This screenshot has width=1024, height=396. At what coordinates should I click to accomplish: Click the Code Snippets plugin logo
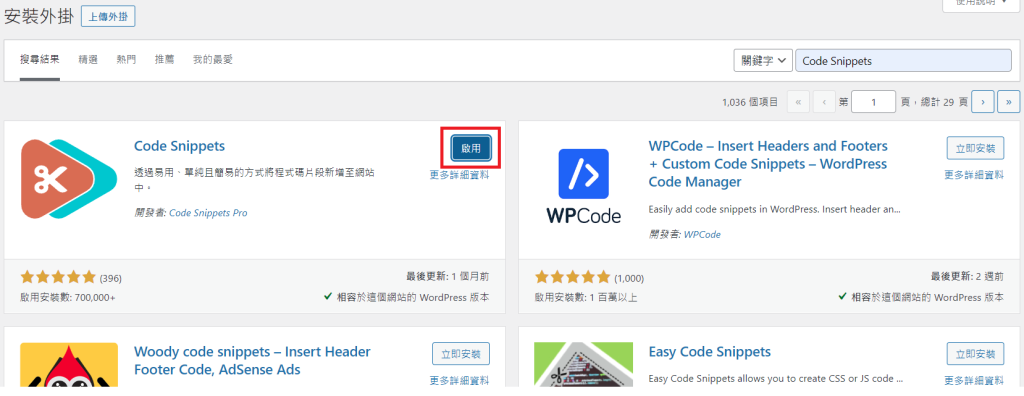69,179
